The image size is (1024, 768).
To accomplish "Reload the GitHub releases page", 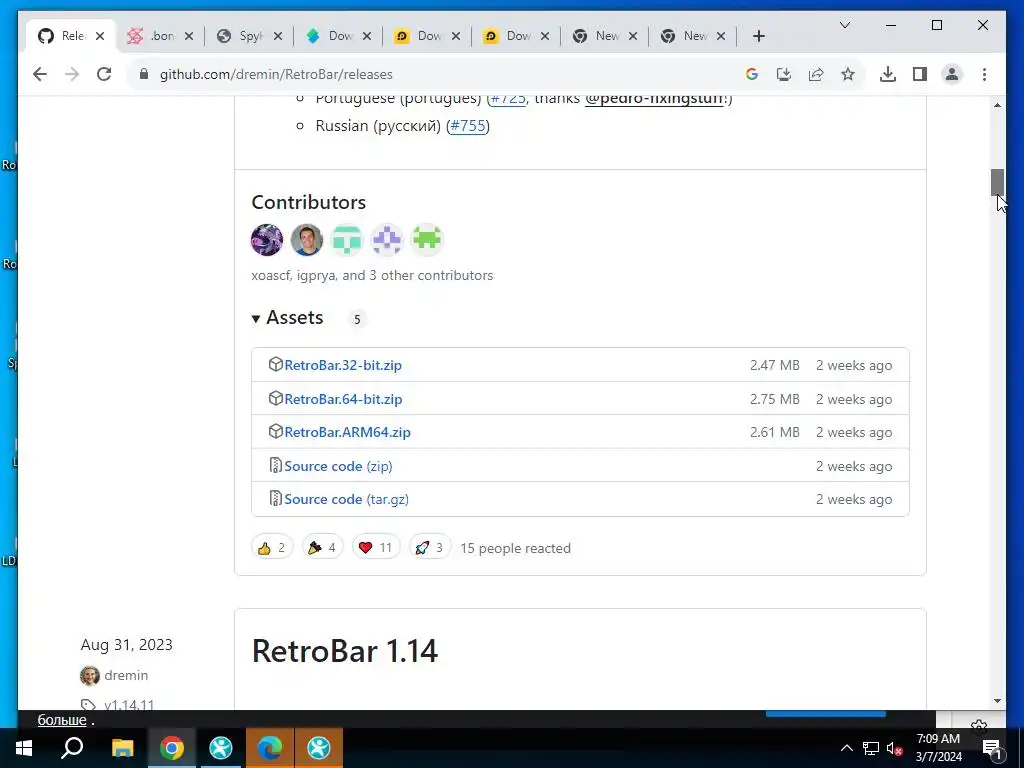I will (x=104, y=74).
